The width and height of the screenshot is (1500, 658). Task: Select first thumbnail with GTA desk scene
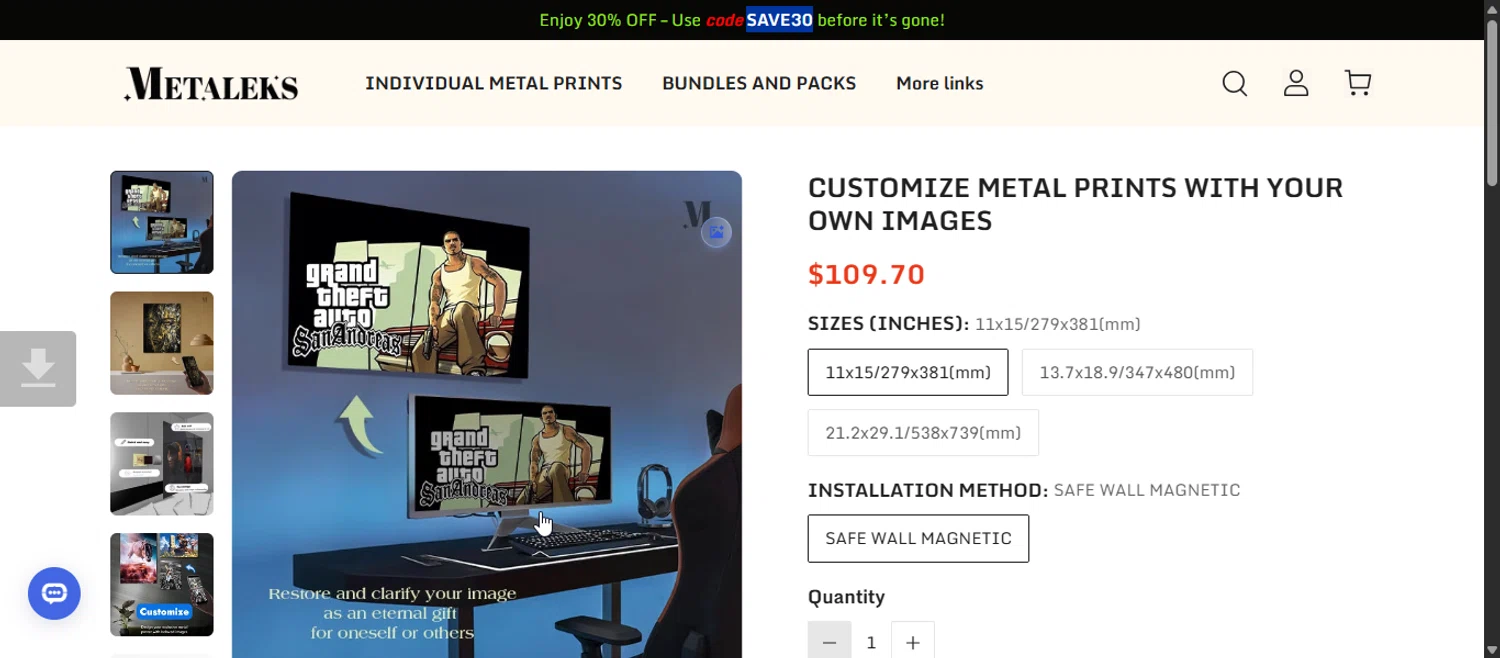tap(162, 222)
